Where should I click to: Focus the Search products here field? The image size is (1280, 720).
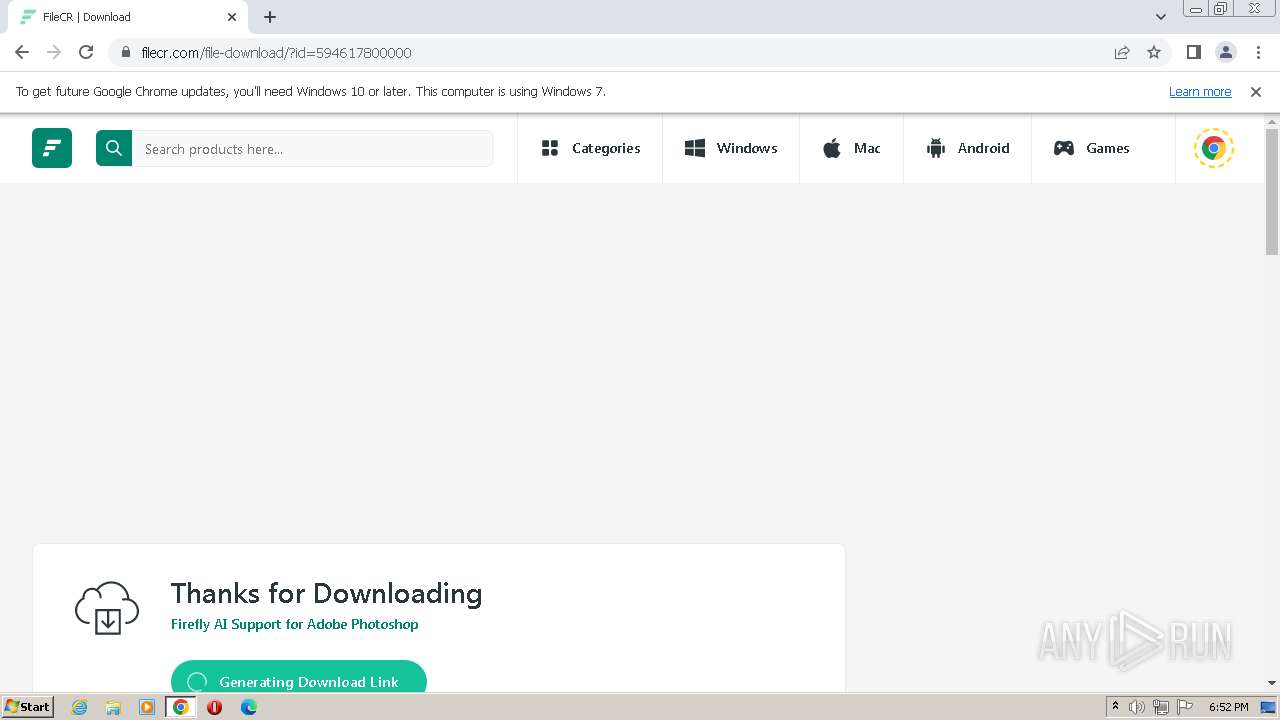pyautogui.click(x=312, y=148)
